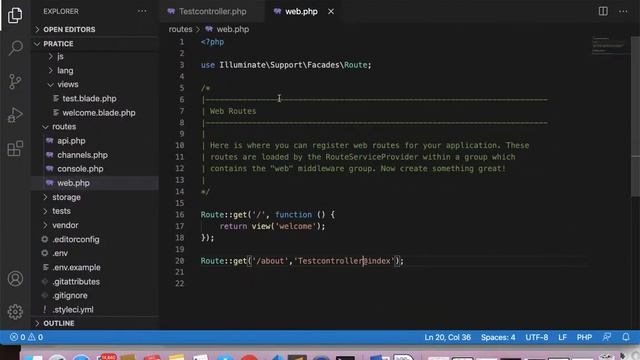Change end of line sequence LF
This screenshot has width=640, height=360.
click(x=562, y=338)
